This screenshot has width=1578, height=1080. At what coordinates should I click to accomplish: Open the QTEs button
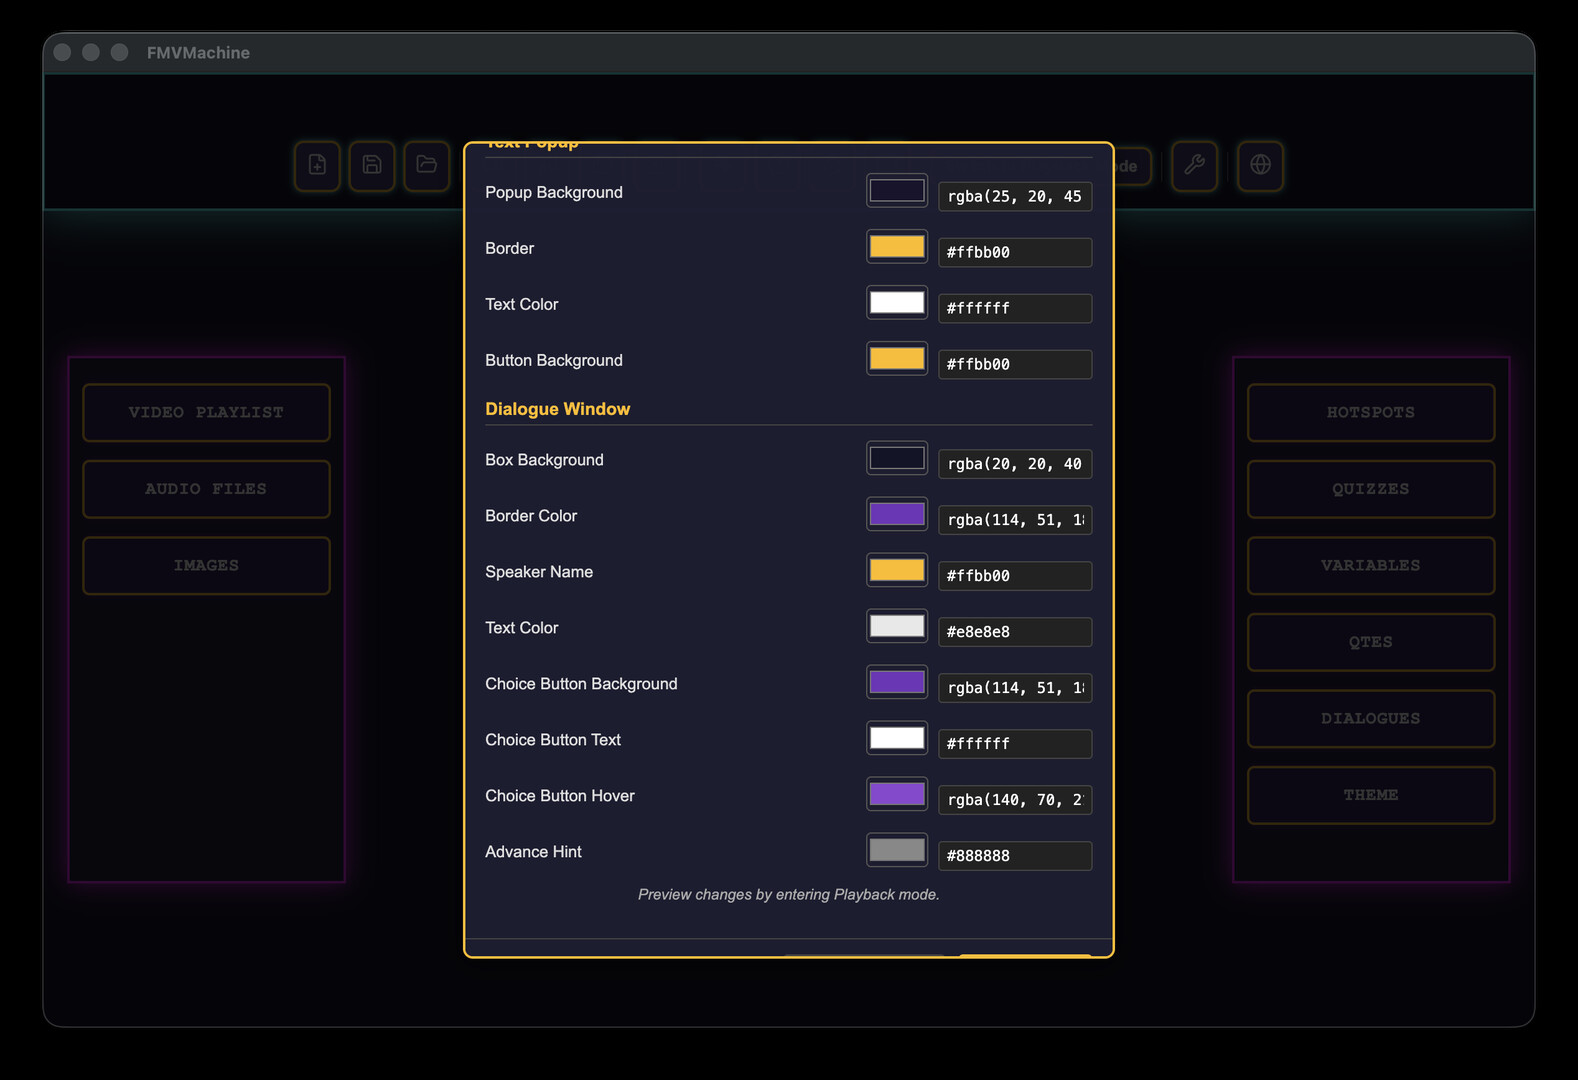[1371, 642]
